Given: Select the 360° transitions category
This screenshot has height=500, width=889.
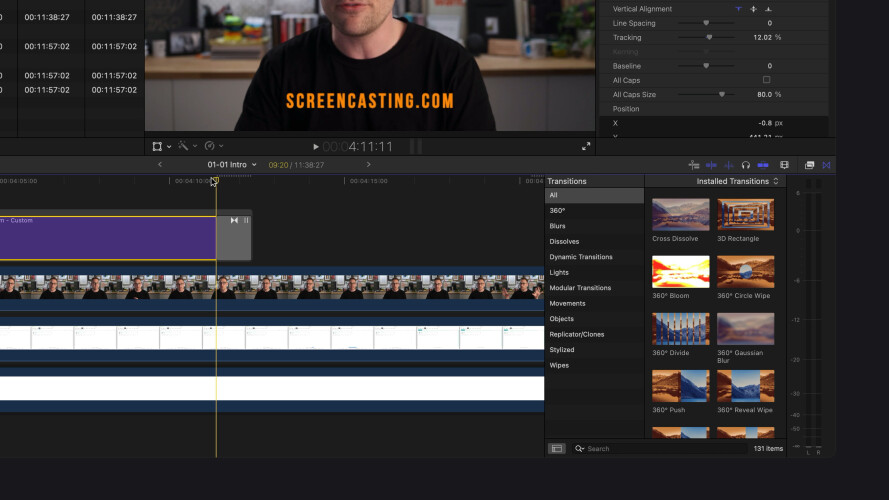Looking at the screenshot, I should 594,210.
